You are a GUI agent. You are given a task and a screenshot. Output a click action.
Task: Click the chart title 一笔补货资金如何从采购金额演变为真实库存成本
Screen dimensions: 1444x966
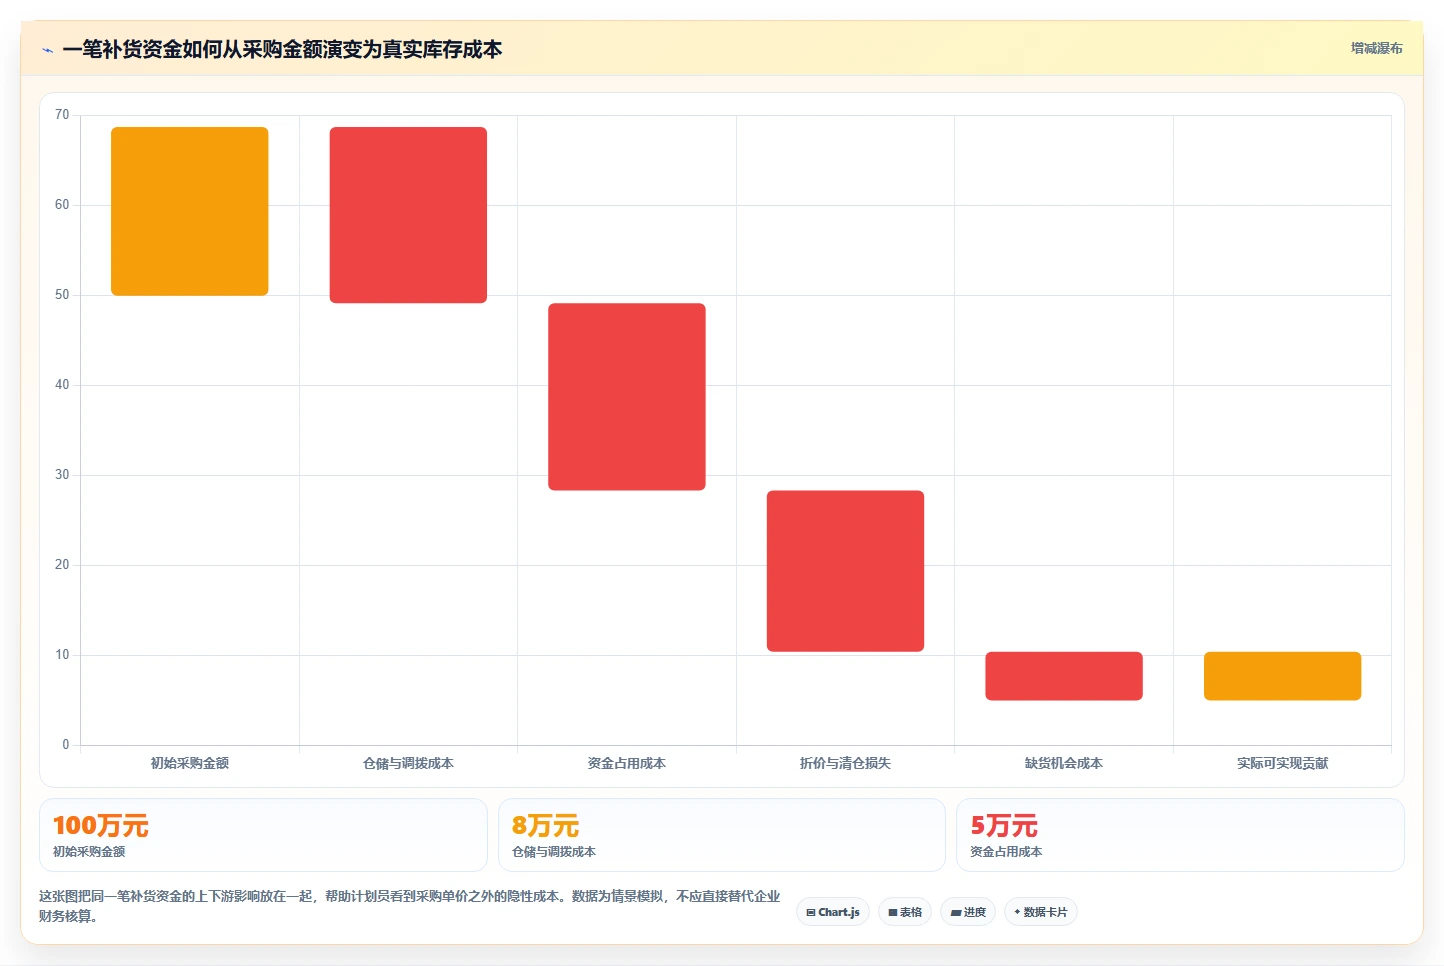click(282, 49)
